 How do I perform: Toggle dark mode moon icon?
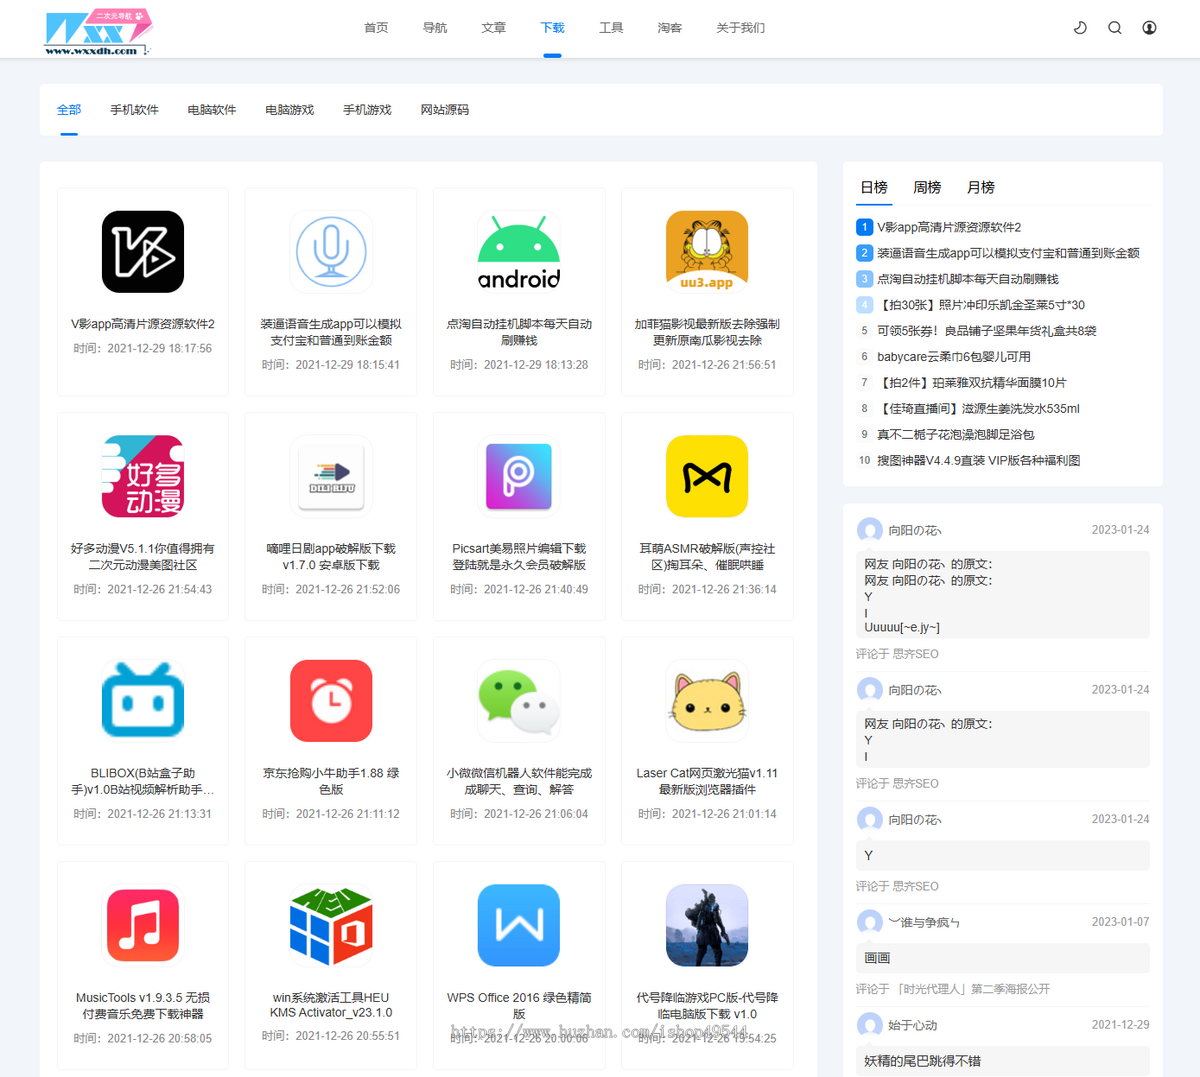[1080, 28]
